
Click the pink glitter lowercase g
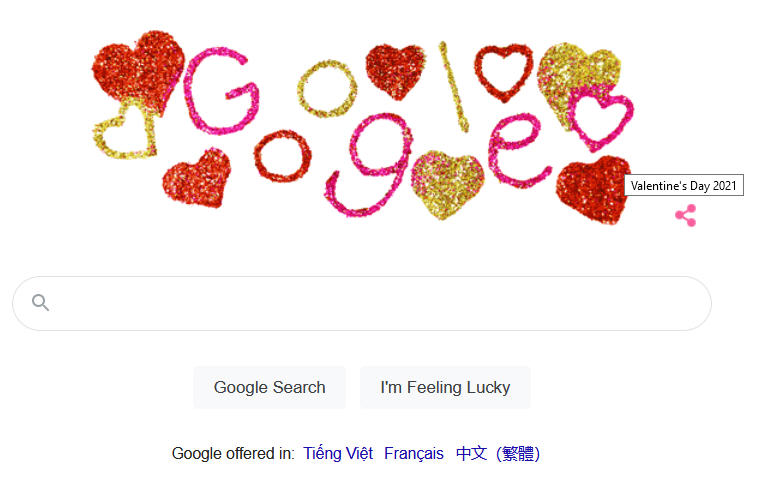tap(368, 165)
